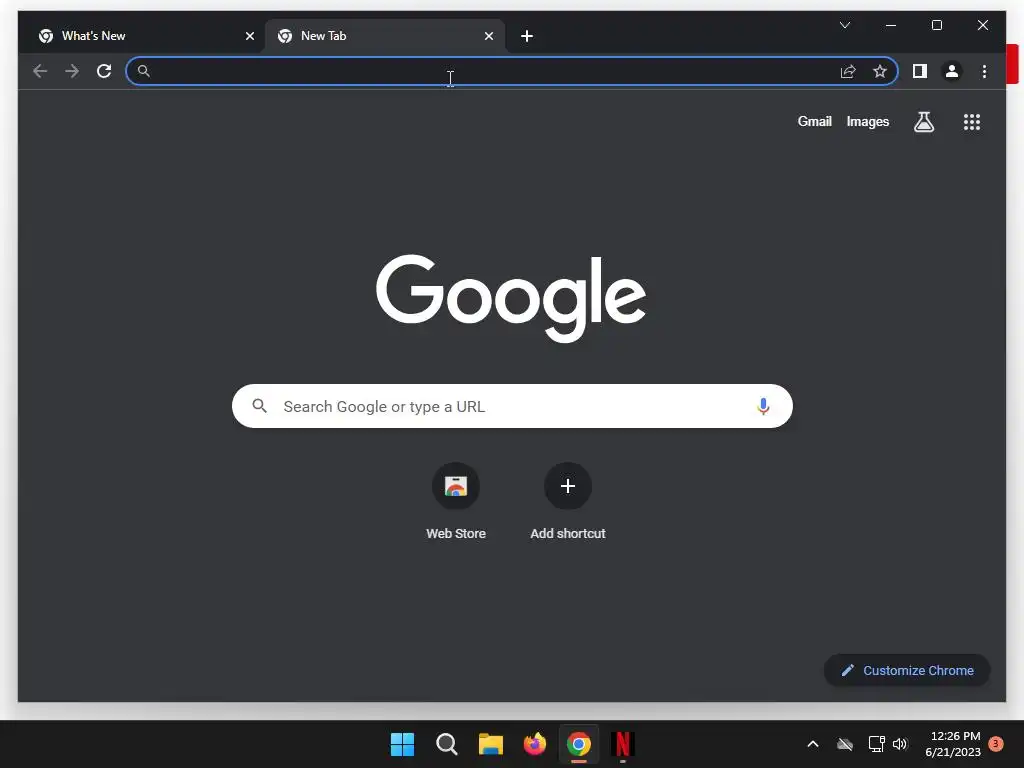Add a shortcut with plus tile
Image resolution: width=1024 pixels, height=768 pixels.
pyautogui.click(x=568, y=502)
